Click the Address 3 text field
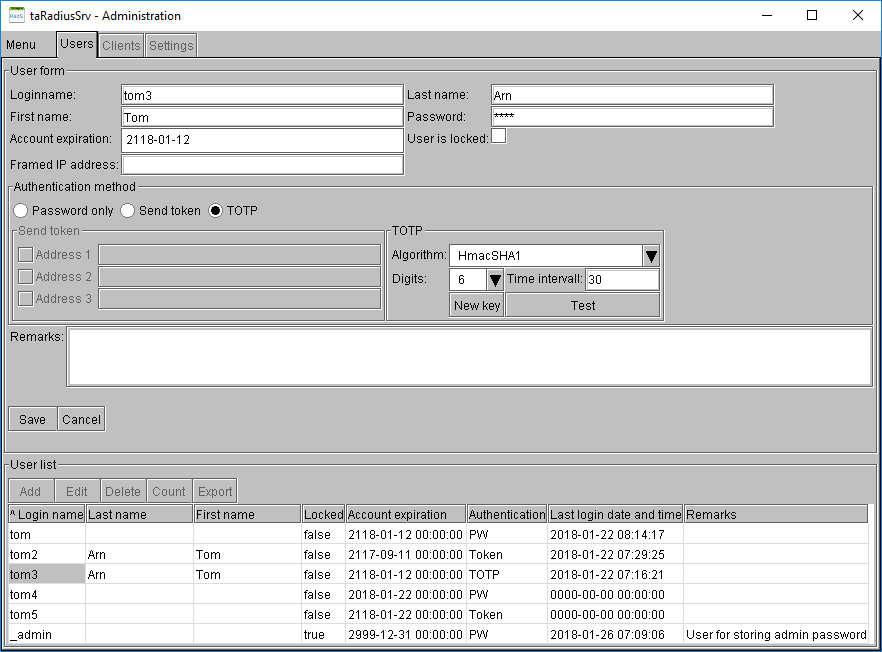The height and width of the screenshot is (652, 882). coord(240,298)
